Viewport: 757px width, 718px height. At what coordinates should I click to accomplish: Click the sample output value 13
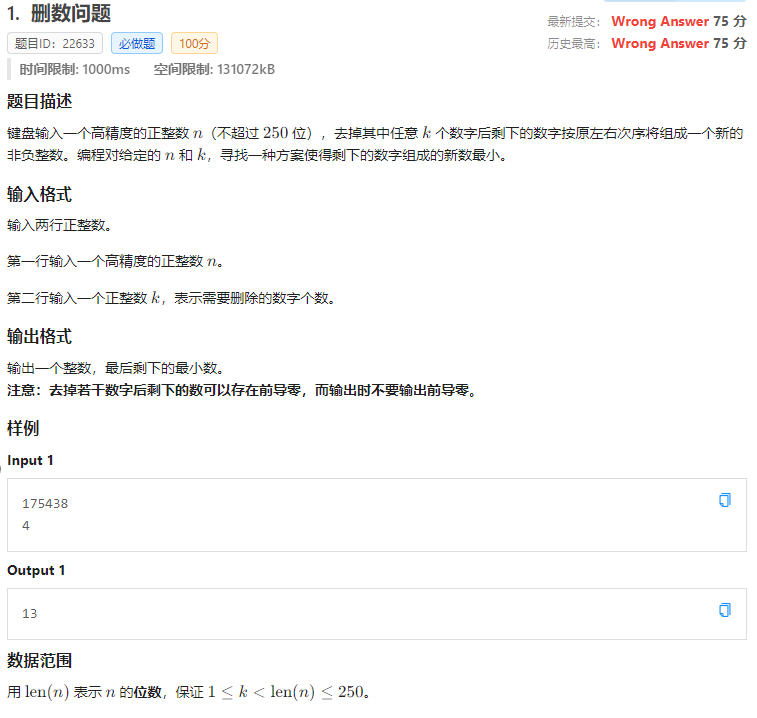pyautogui.click(x=30, y=613)
